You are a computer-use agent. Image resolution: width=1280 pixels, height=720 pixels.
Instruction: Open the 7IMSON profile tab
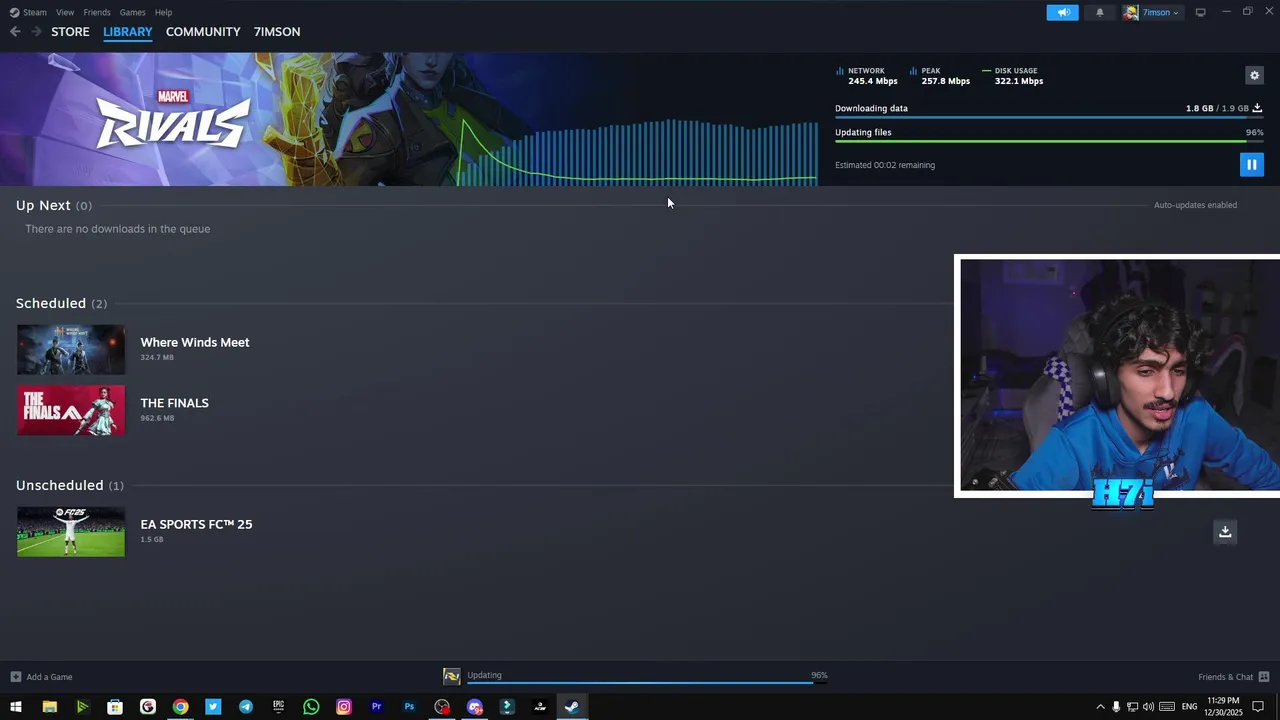(277, 32)
